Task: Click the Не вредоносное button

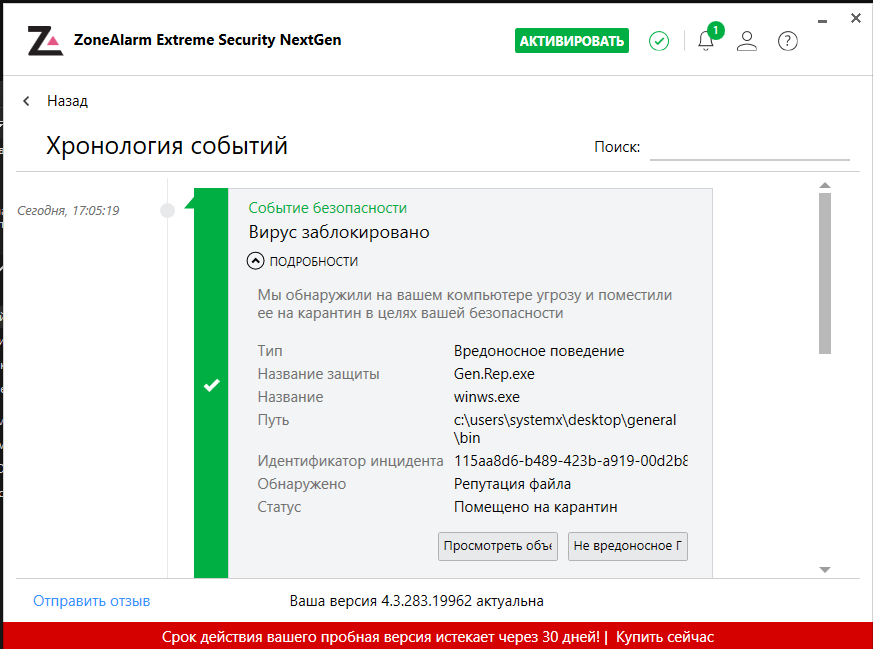Action: (x=627, y=546)
